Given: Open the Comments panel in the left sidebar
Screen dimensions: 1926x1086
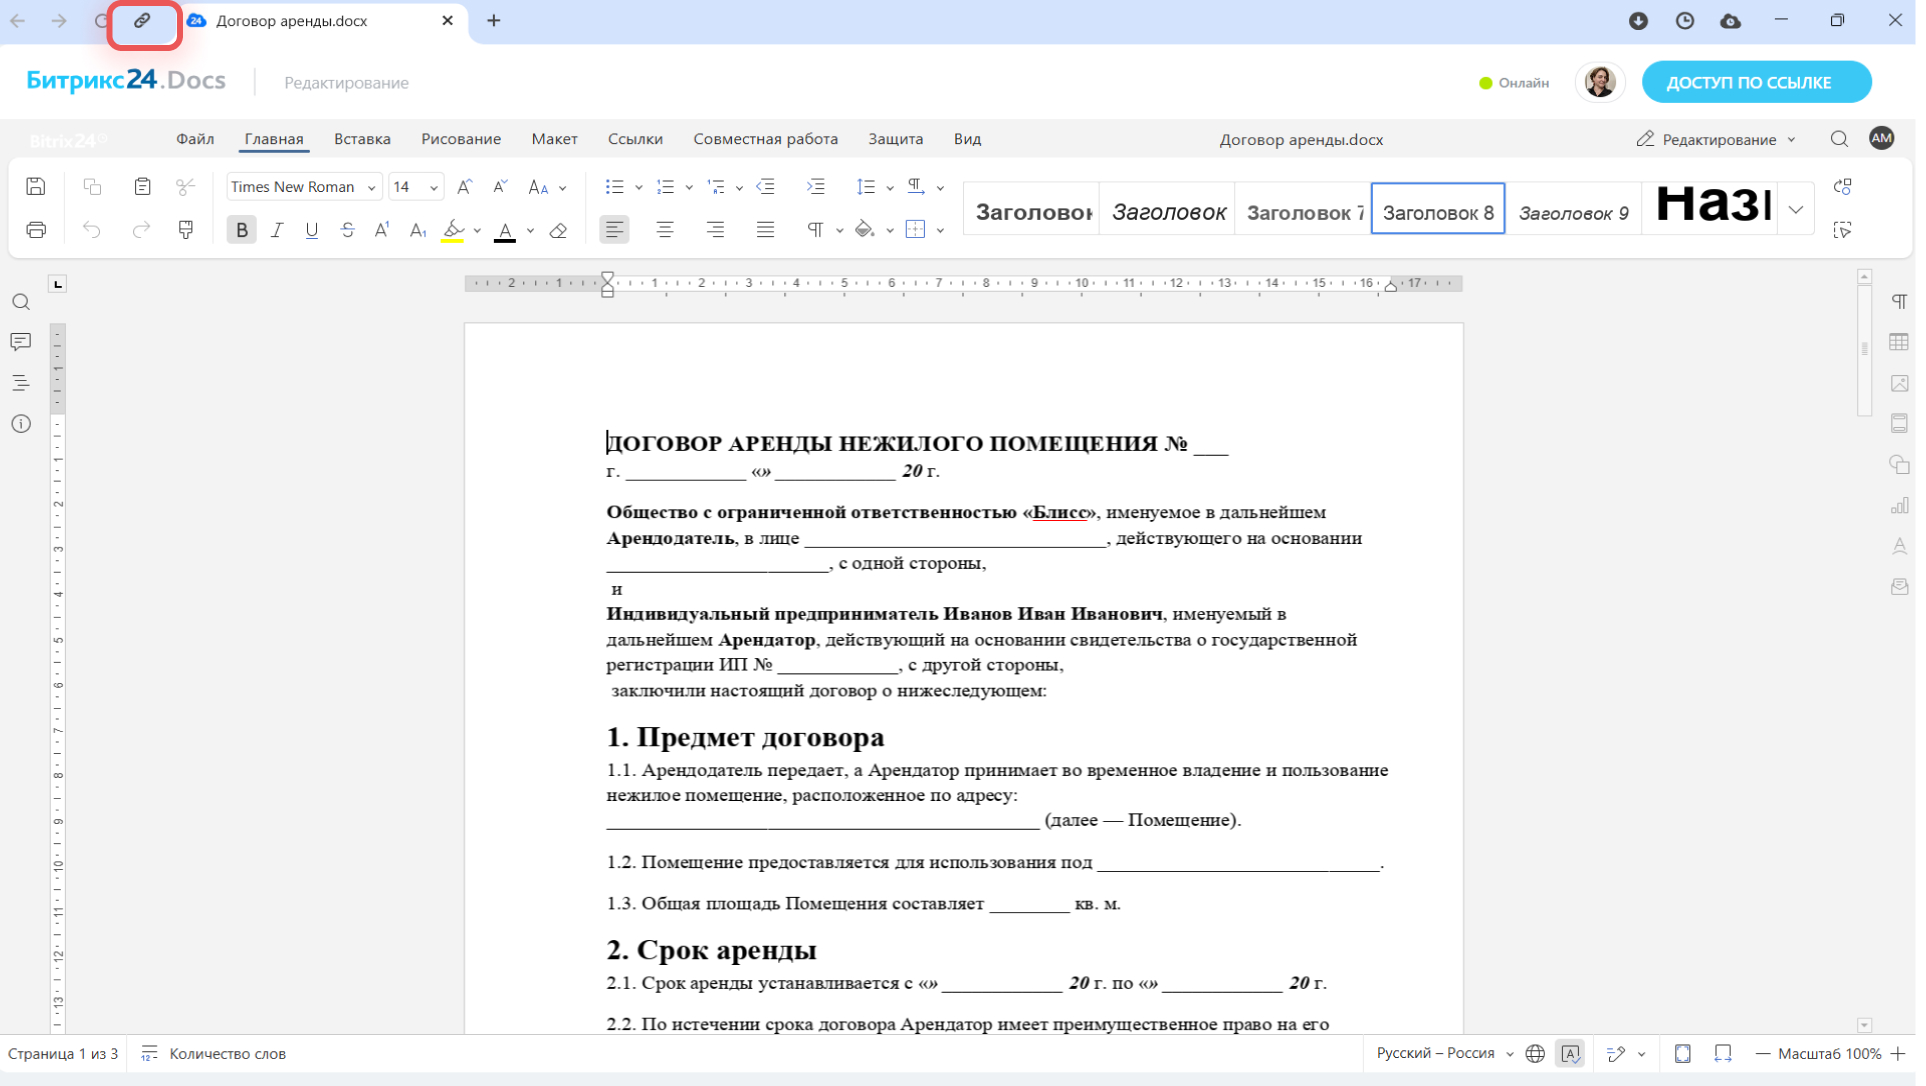Looking at the screenshot, I should click(21, 343).
